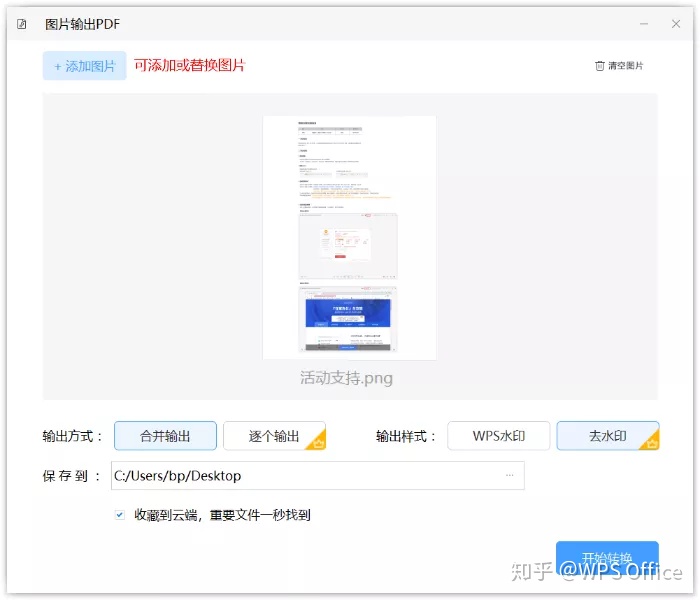Image resolution: width=700 pixels, height=600 pixels.
Task: Choose 合并输出 output mode
Action: 165,436
